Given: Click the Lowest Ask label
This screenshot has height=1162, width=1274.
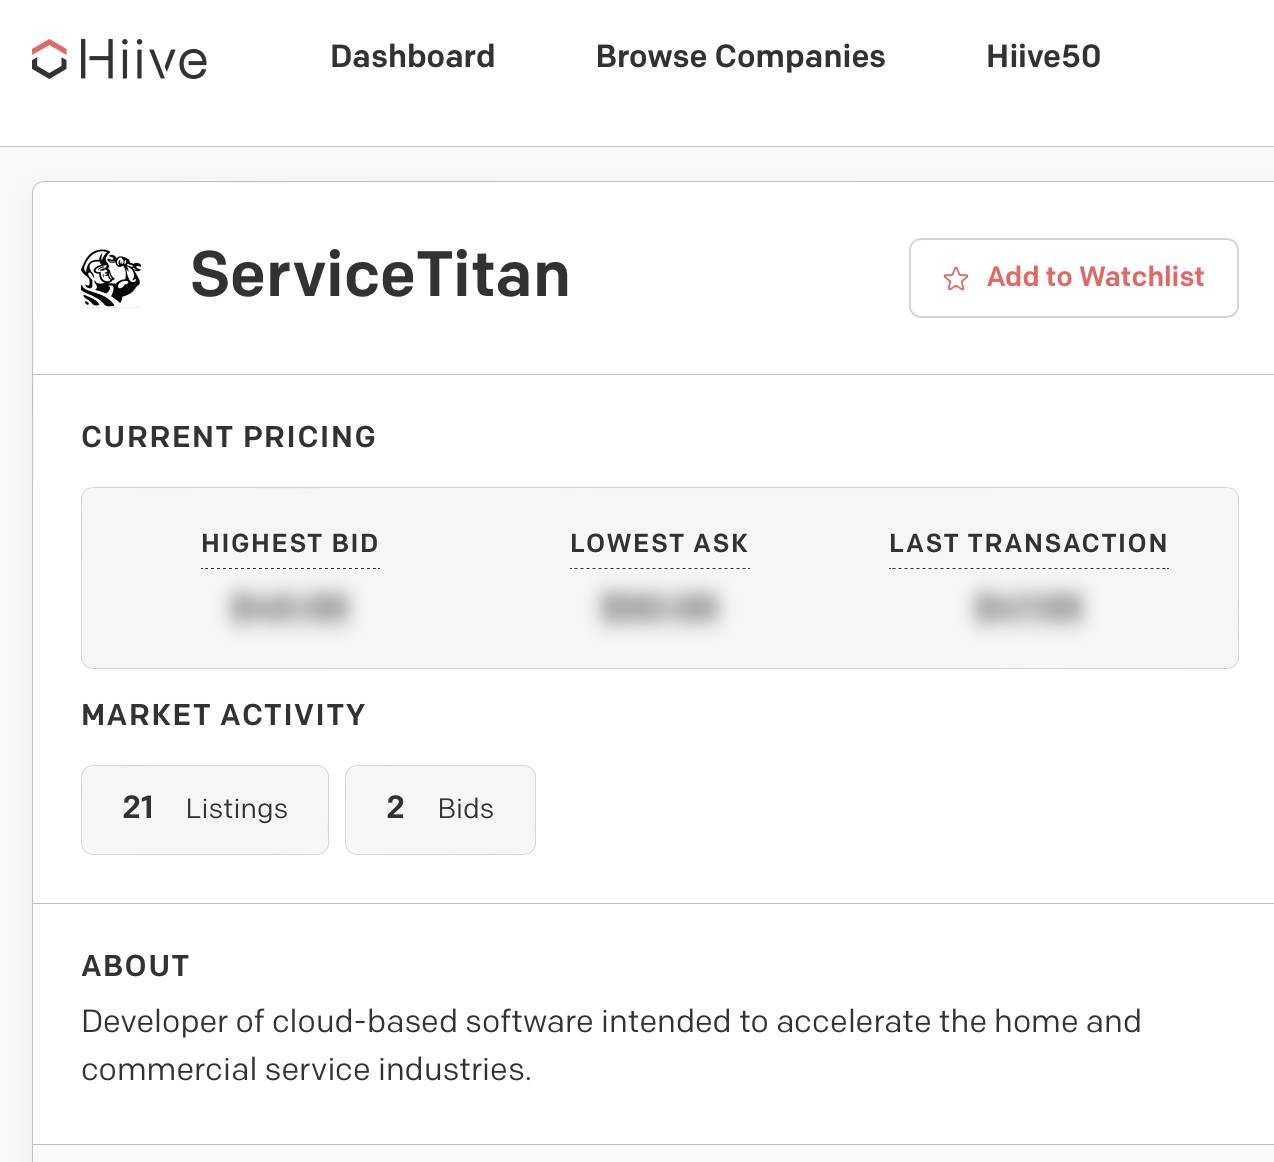Looking at the screenshot, I should click(659, 543).
